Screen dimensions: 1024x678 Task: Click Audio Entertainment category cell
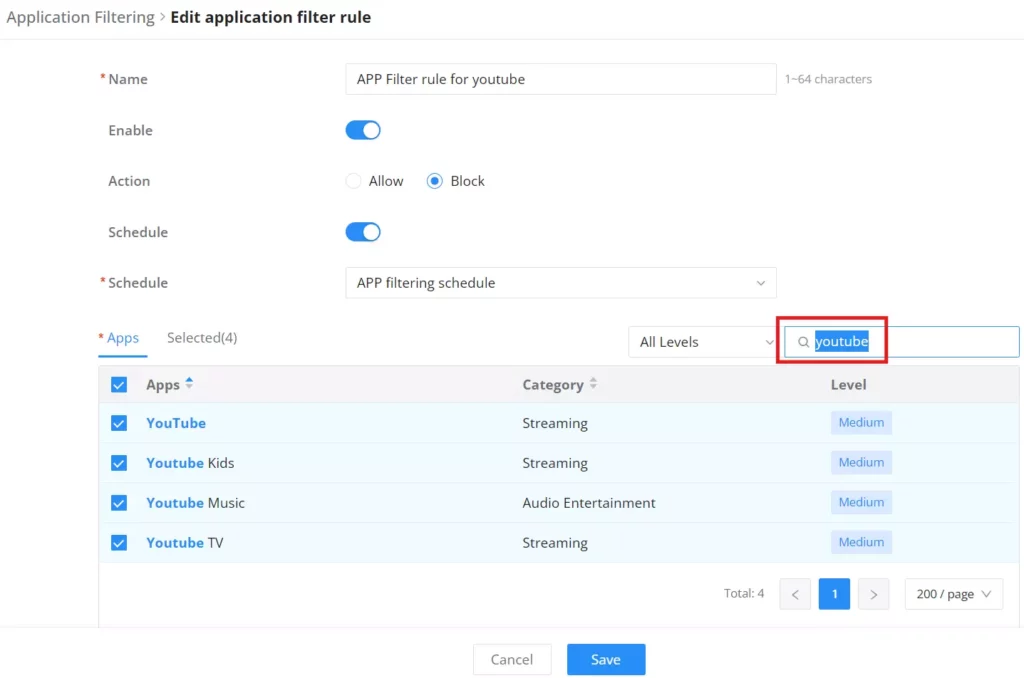[x=588, y=503]
